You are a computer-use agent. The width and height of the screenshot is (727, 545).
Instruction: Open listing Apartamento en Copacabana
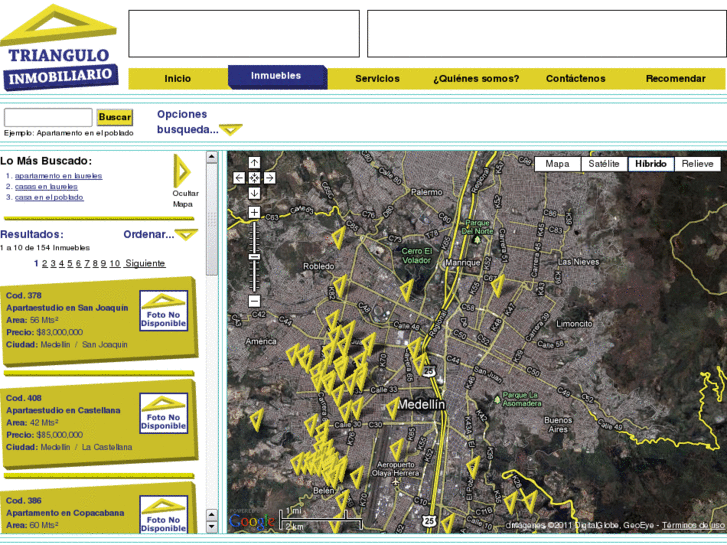tap(65, 513)
